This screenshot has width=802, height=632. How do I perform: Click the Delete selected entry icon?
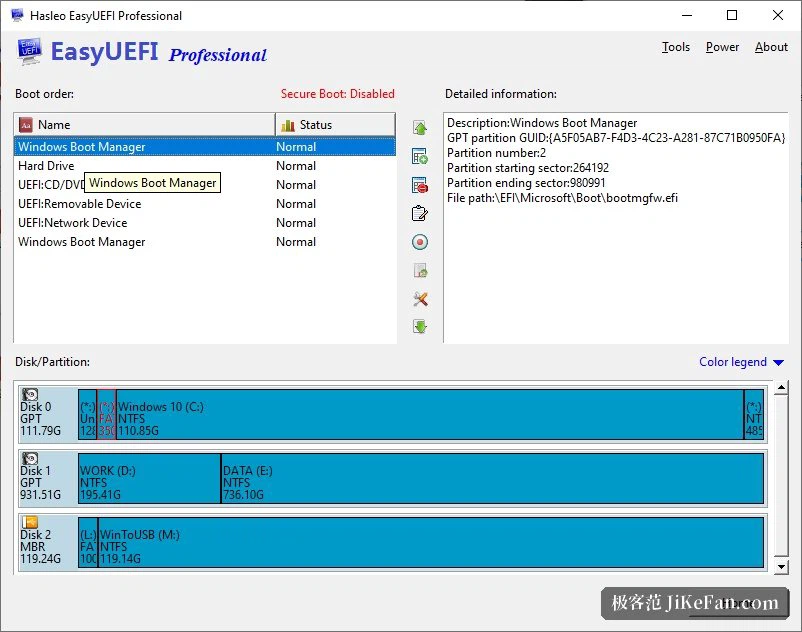point(420,185)
